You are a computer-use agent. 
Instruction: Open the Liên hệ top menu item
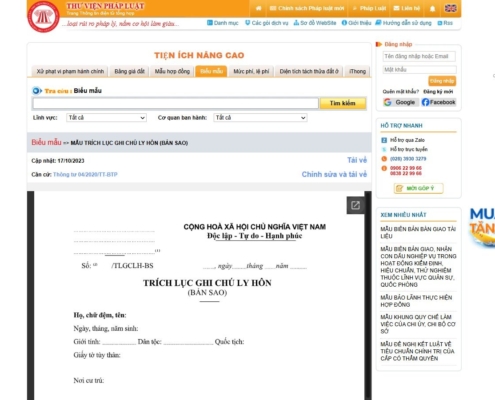(407, 8)
